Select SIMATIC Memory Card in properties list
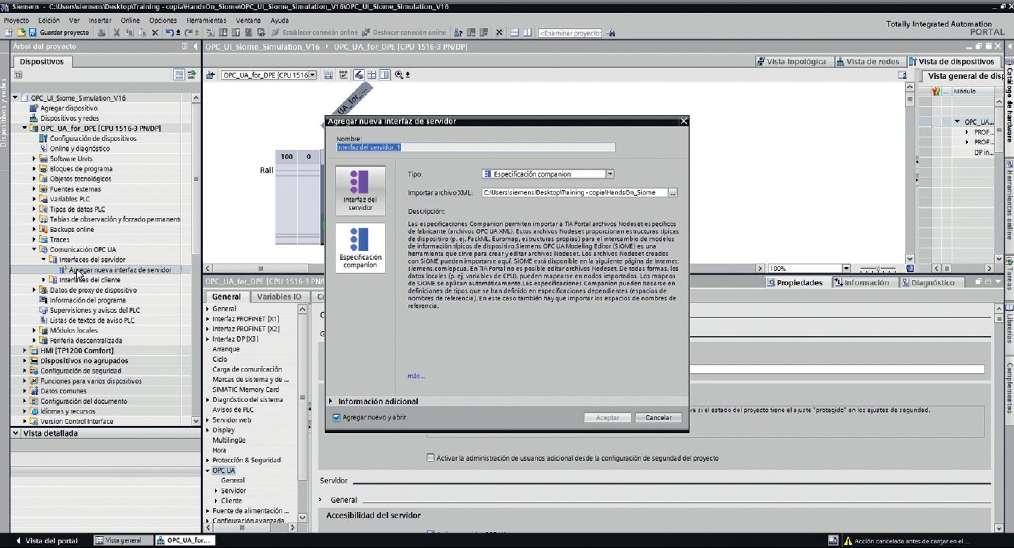Viewport: 1014px width, 548px height. coord(246,389)
